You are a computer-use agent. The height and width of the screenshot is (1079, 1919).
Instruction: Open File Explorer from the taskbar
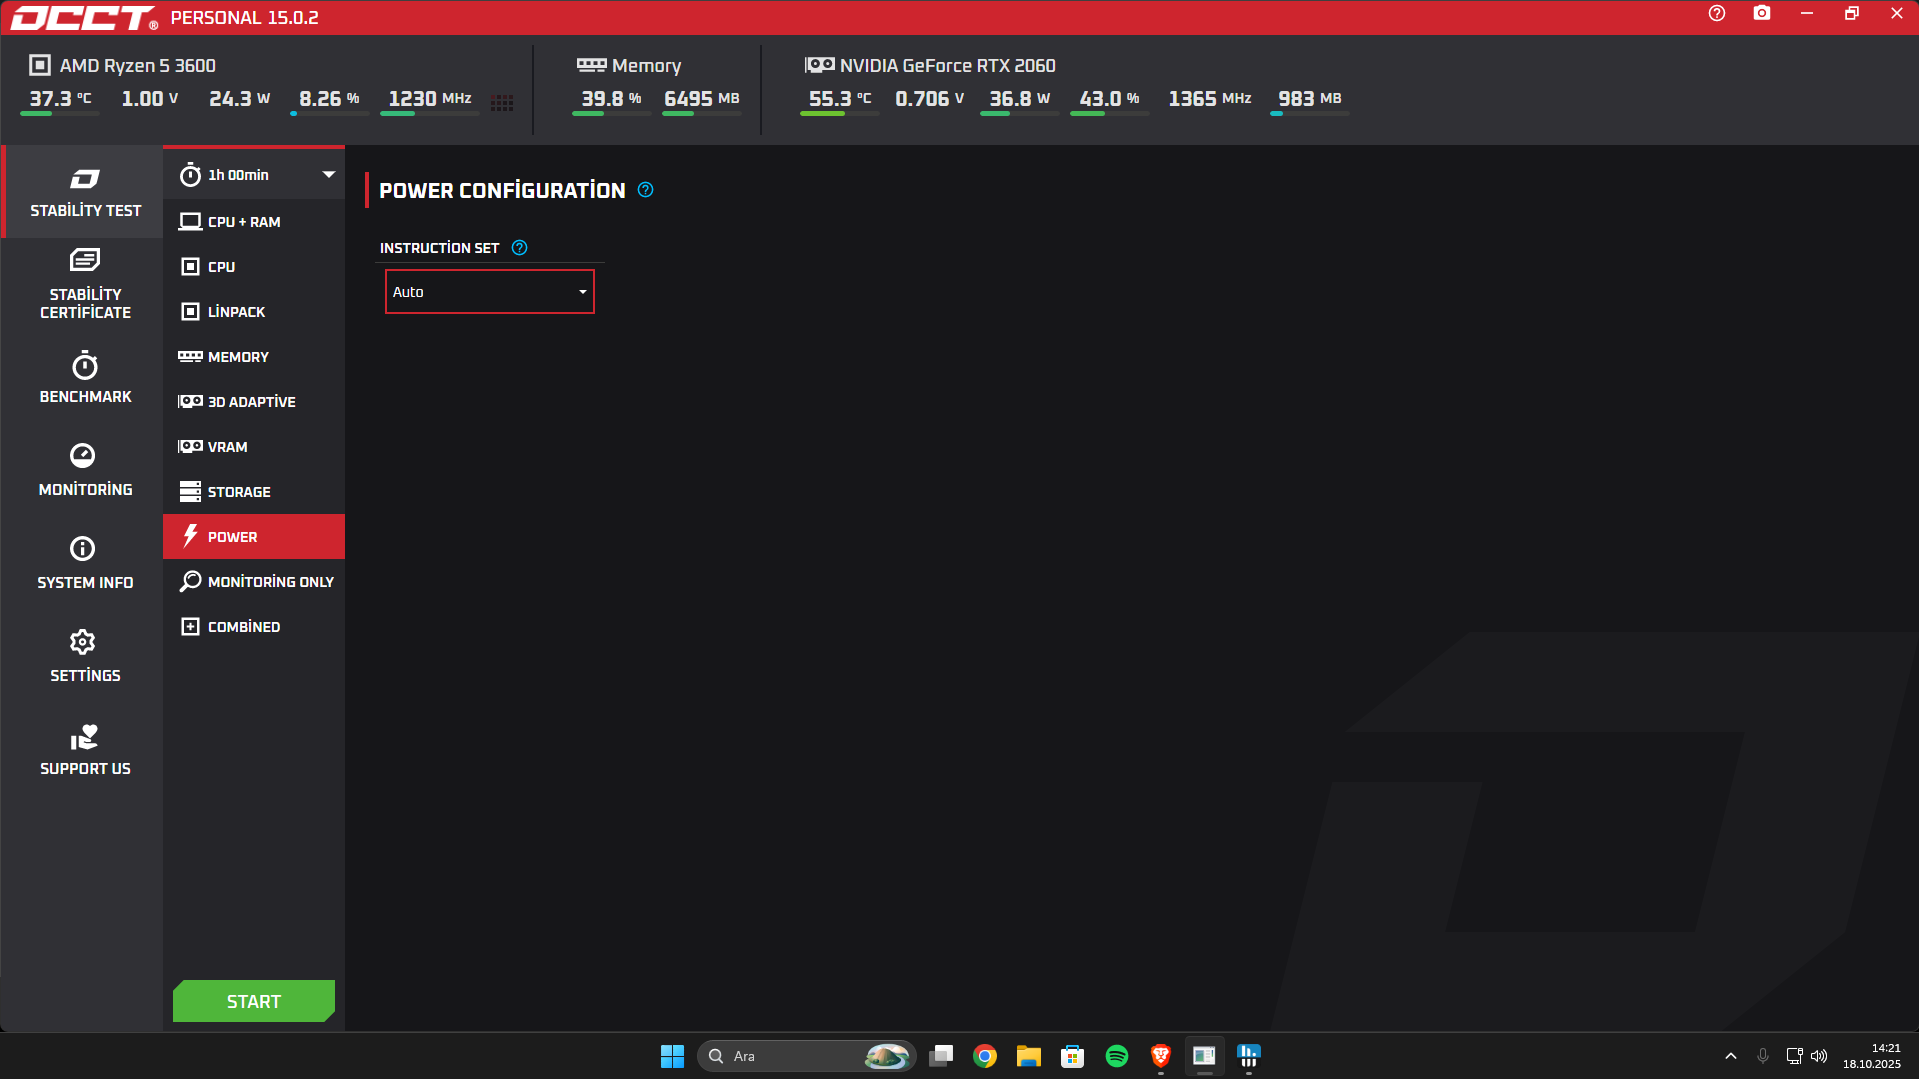1029,1056
